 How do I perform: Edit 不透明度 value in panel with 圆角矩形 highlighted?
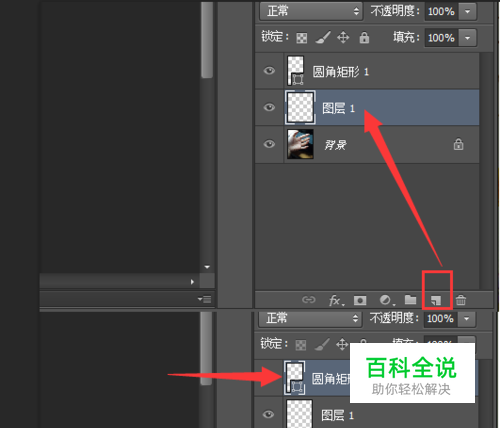[440, 318]
